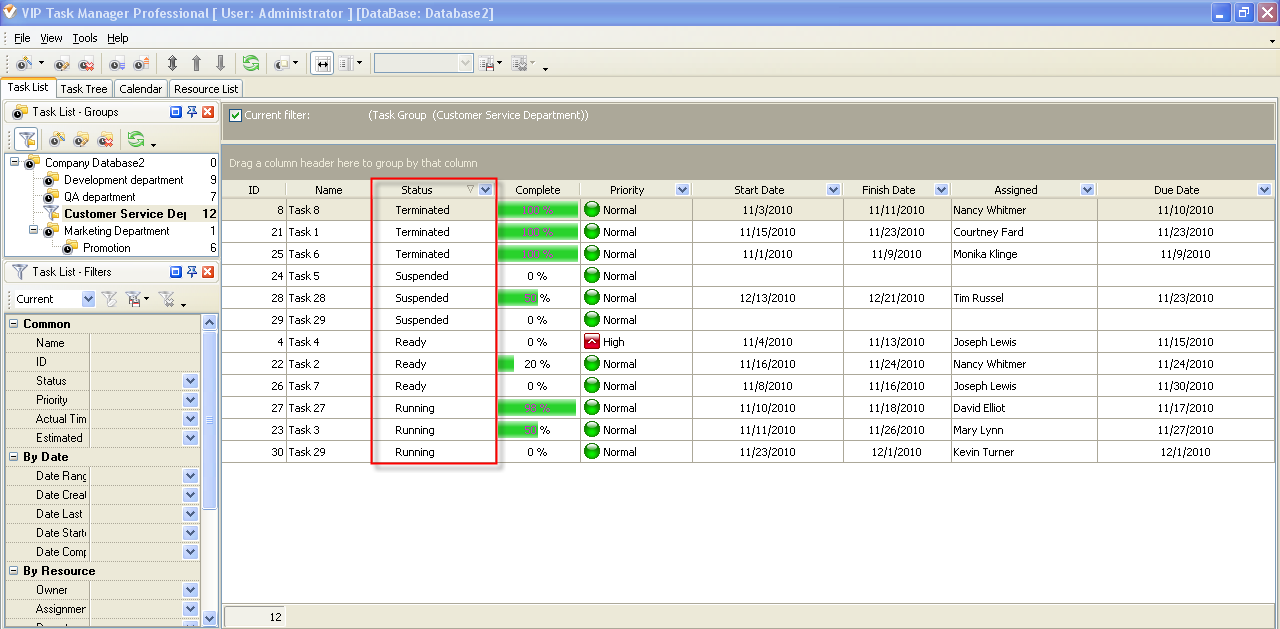Toggle the column auto-width icon in toolbar

pyautogui.click(x=322, y=64)
